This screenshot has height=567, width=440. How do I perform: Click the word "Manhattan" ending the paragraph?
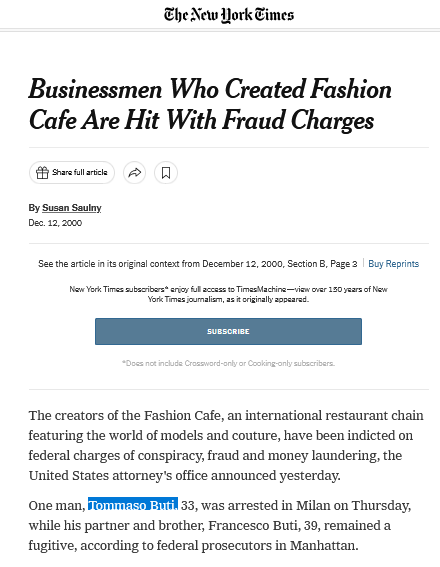324,545
